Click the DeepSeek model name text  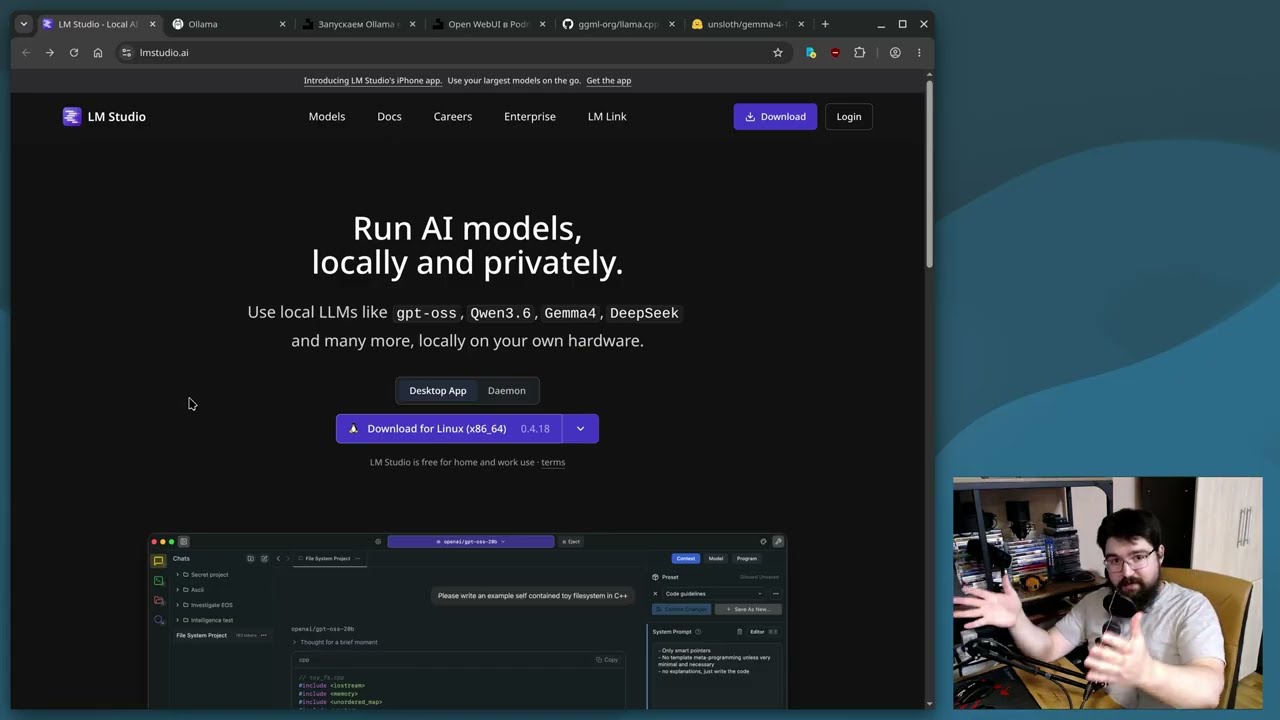click(x=644, y=313)
